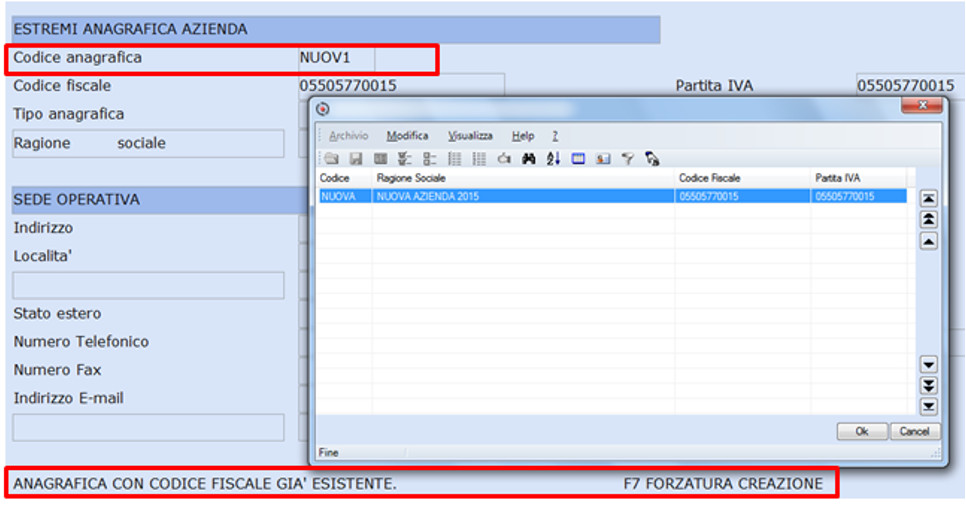
Task: Open the question mark menu
Action: 555,136
